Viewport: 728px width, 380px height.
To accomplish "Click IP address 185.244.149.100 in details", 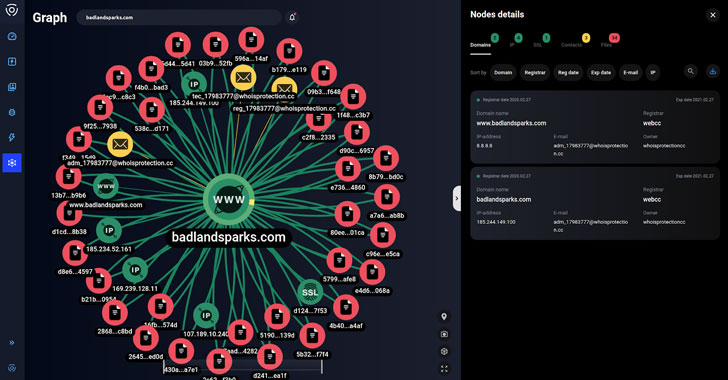I will pos(496,222).
